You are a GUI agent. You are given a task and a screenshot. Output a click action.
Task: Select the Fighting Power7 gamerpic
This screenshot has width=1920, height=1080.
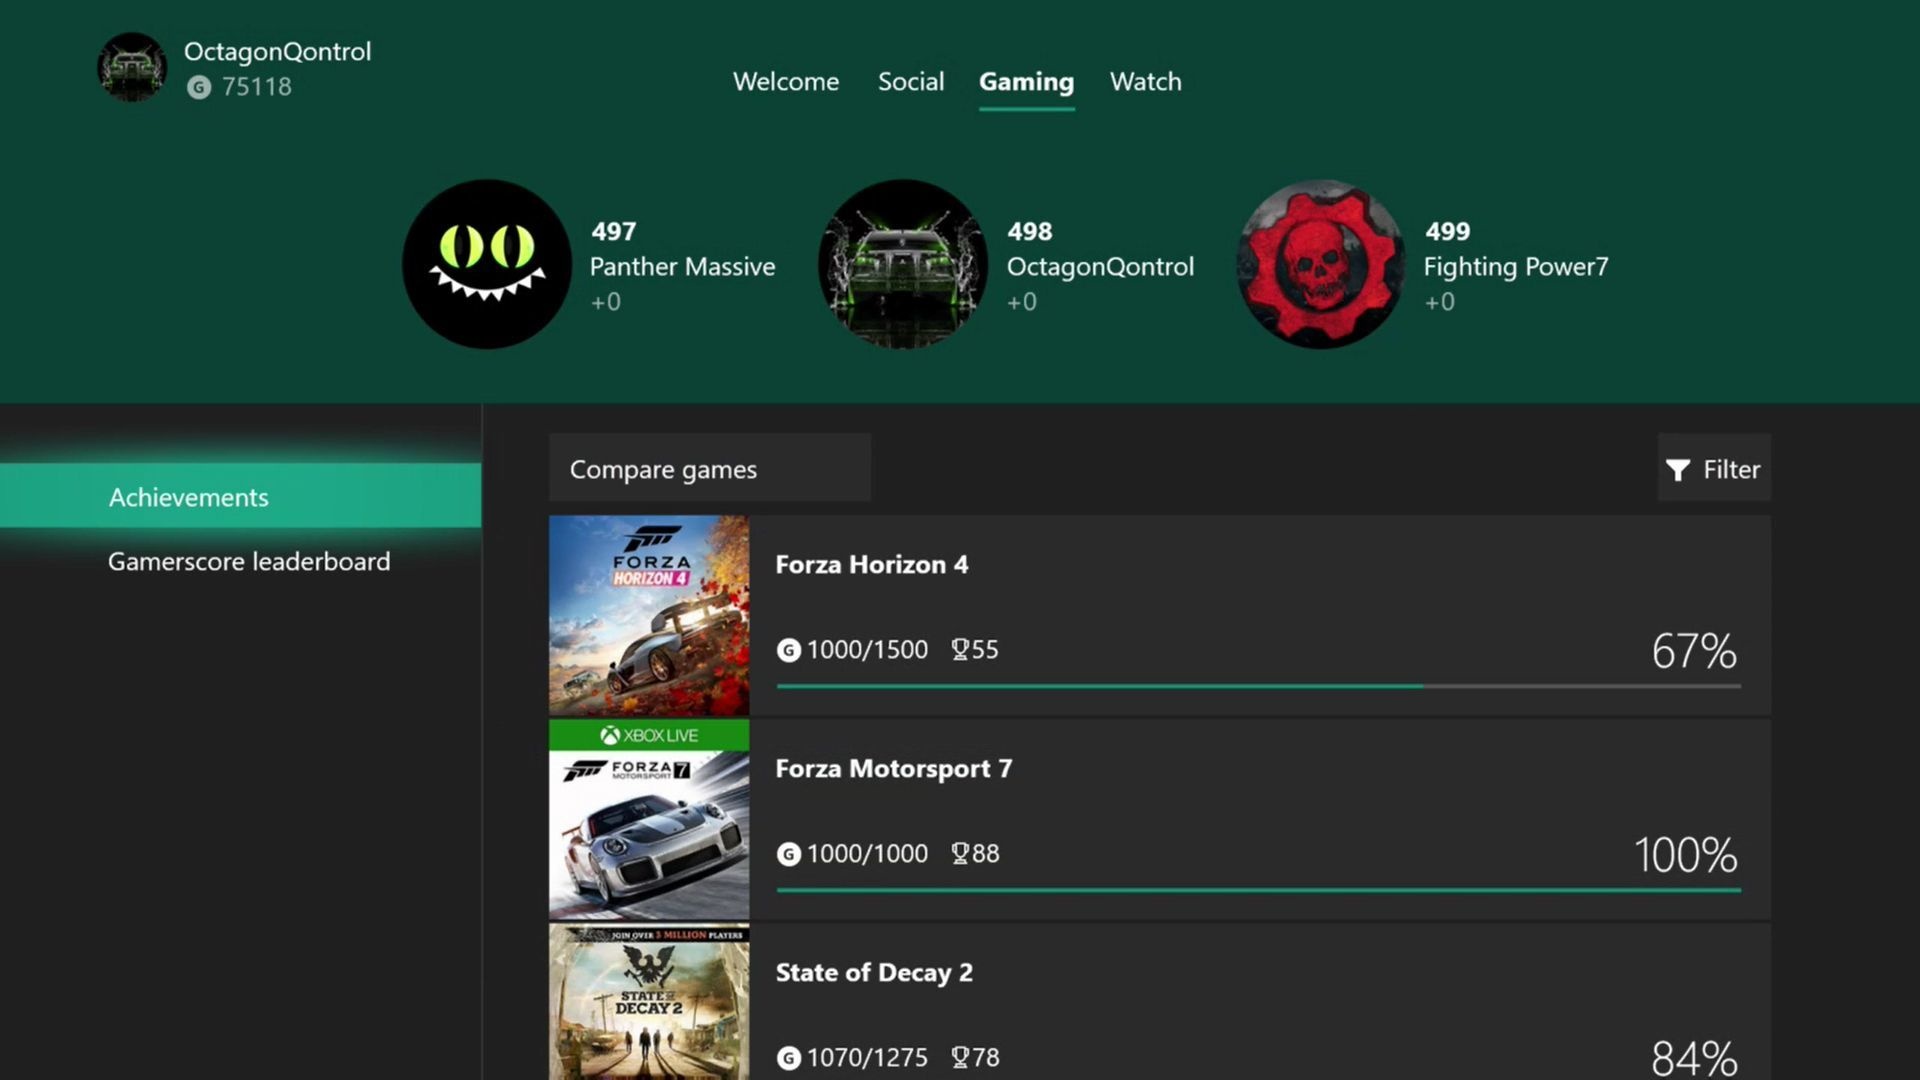tap(1321, 264)
